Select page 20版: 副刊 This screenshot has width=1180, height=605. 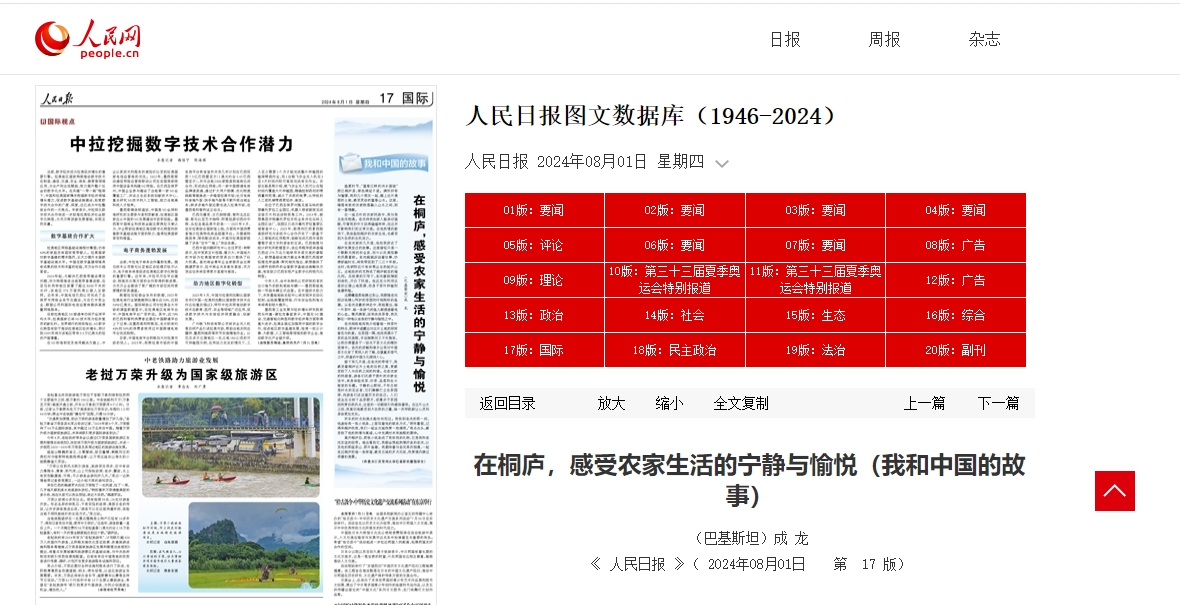pos(956,350)
